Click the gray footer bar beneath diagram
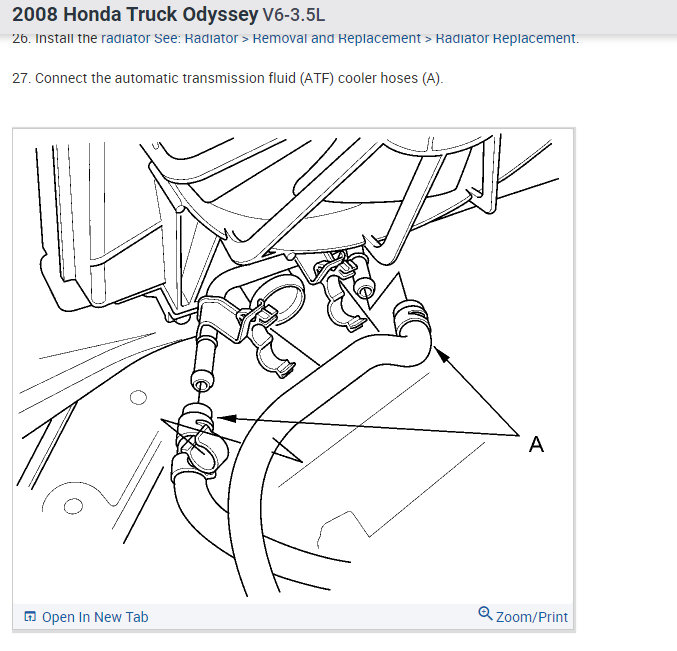Screen dimensions: 677x651 293,616
